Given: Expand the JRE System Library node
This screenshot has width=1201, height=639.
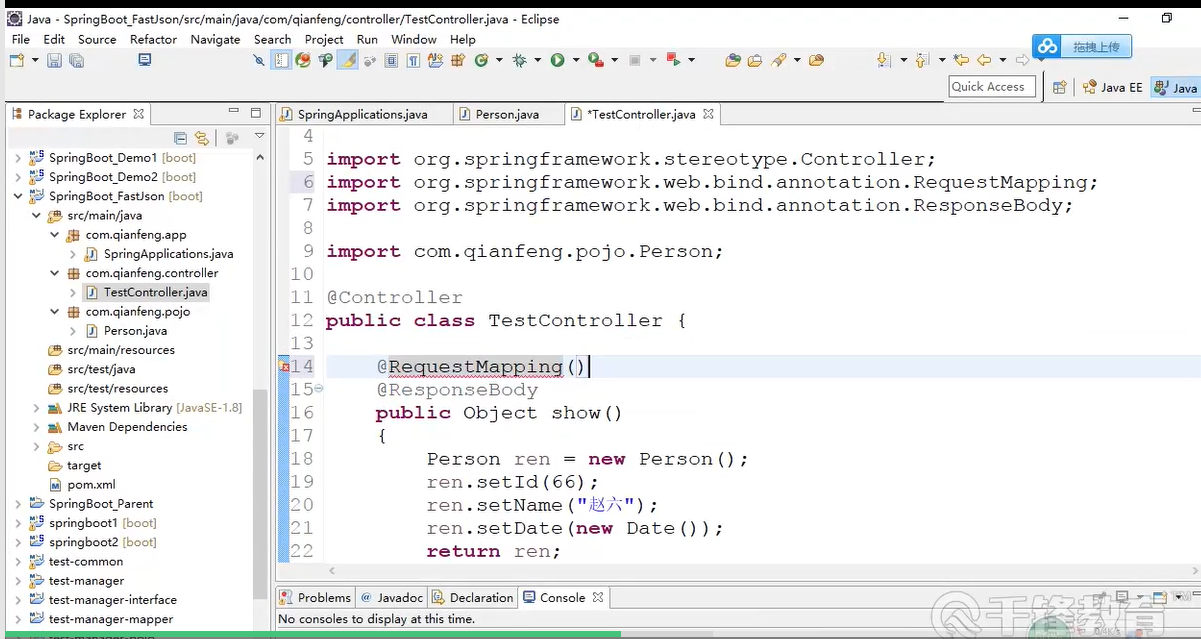Looking at the screenshot, I should pos(36,408).
